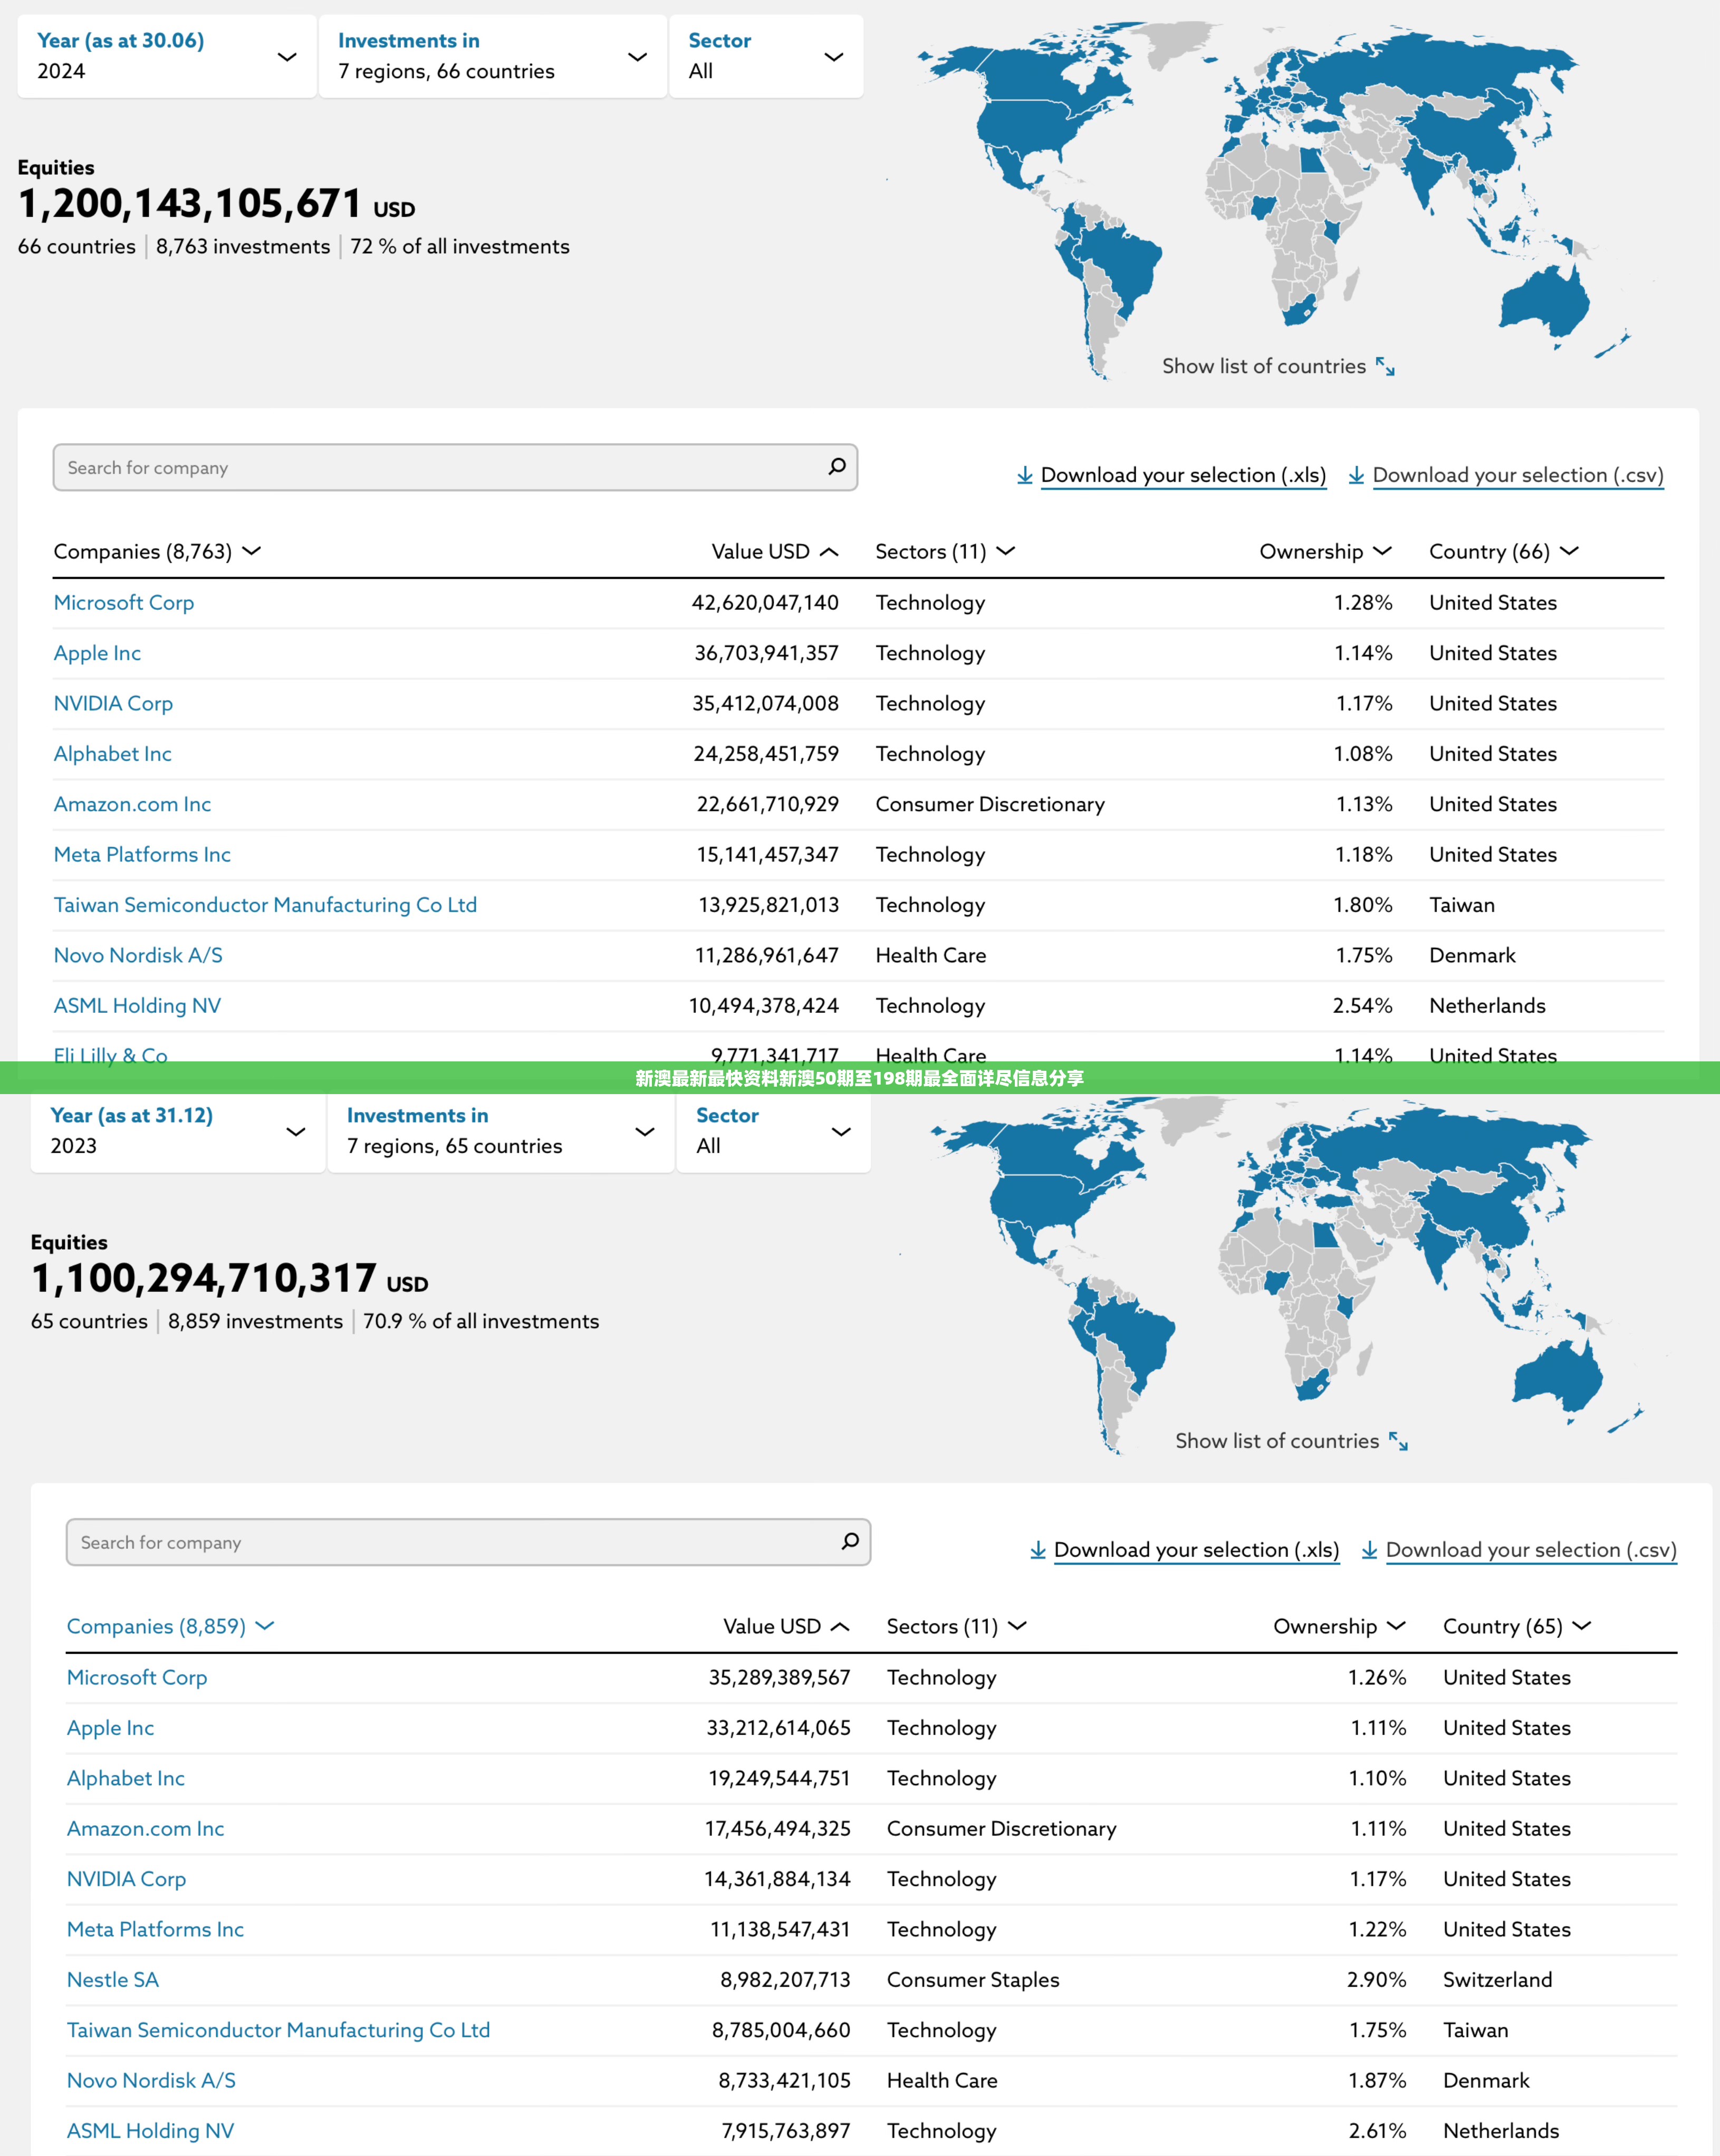This screenshot has height=2156, width=1720.
Task: Sort by Value USD in the 2023 table
Action: [x=787, y=1627]
